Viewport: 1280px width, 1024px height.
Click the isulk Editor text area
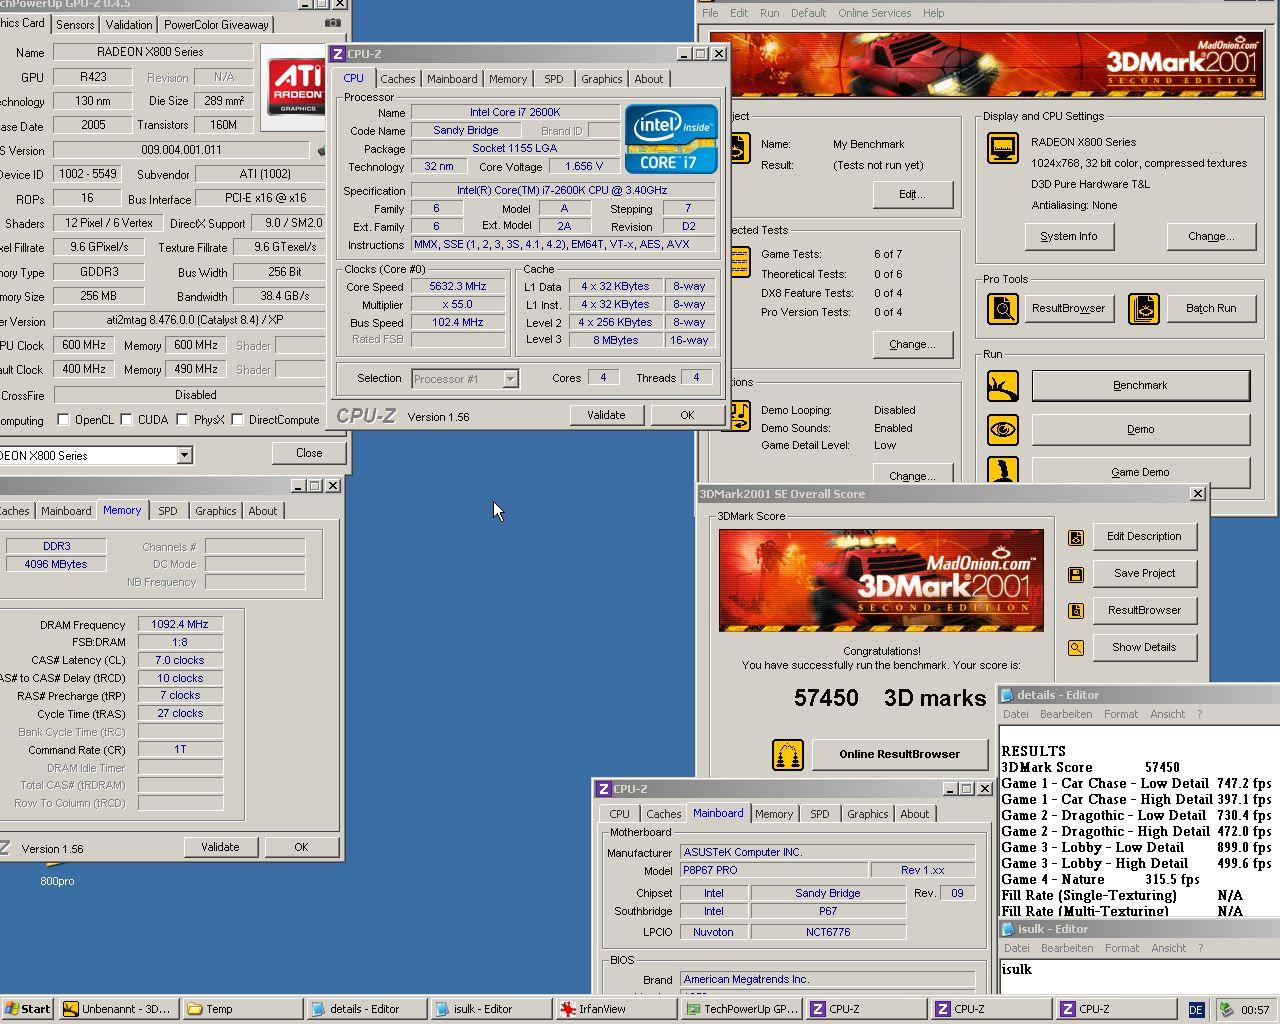click(1139, 977)
